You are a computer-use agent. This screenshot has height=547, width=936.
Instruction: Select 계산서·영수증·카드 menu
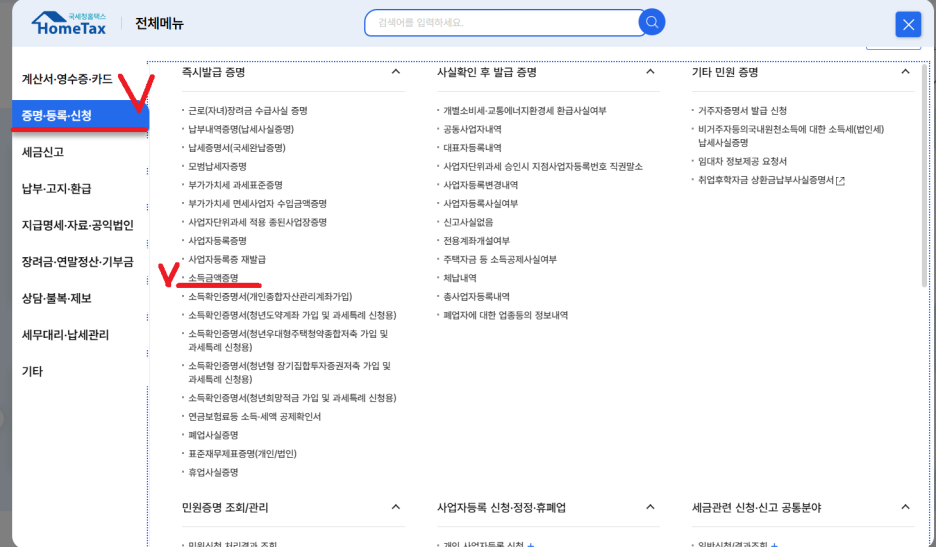click(x=67, y=79)
